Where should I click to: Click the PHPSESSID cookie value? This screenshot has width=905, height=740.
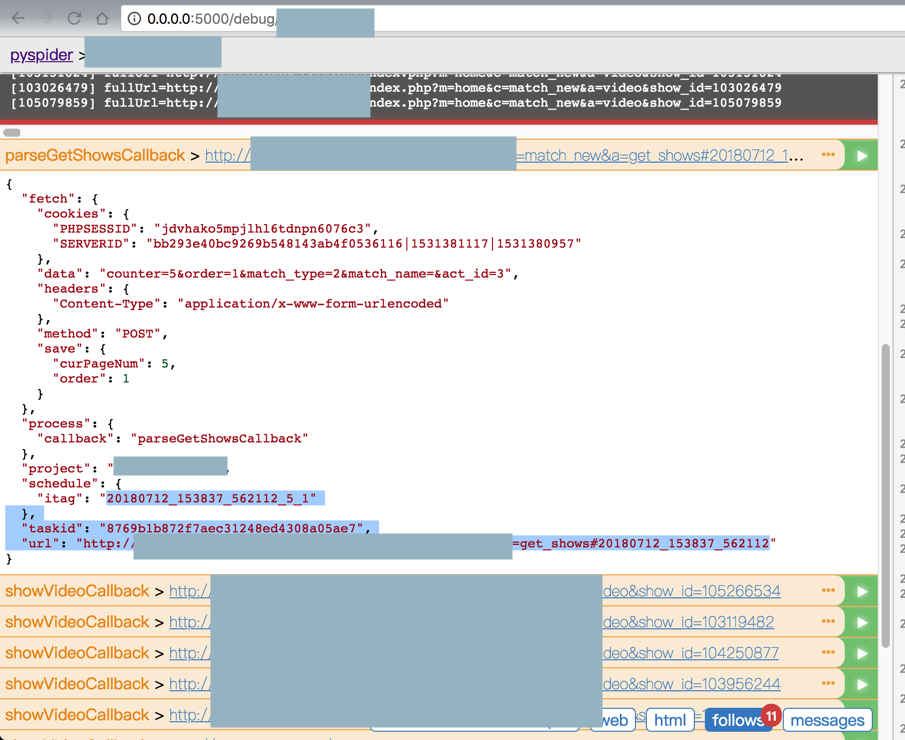(262, 229)
